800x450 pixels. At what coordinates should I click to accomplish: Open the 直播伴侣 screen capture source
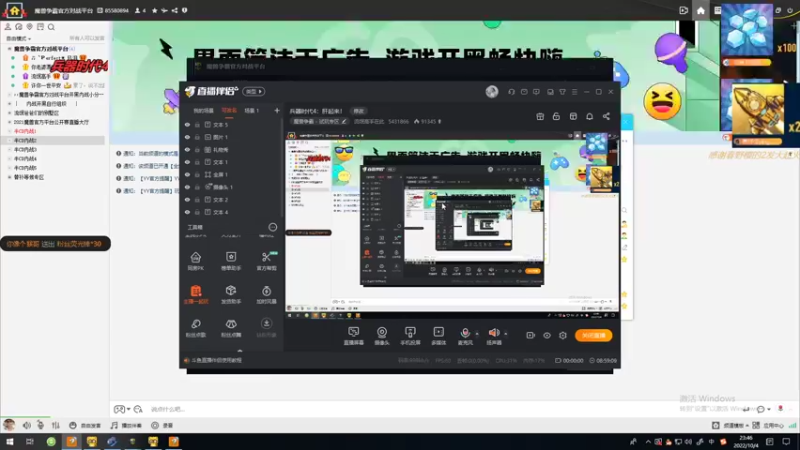(x=354, y=336)
